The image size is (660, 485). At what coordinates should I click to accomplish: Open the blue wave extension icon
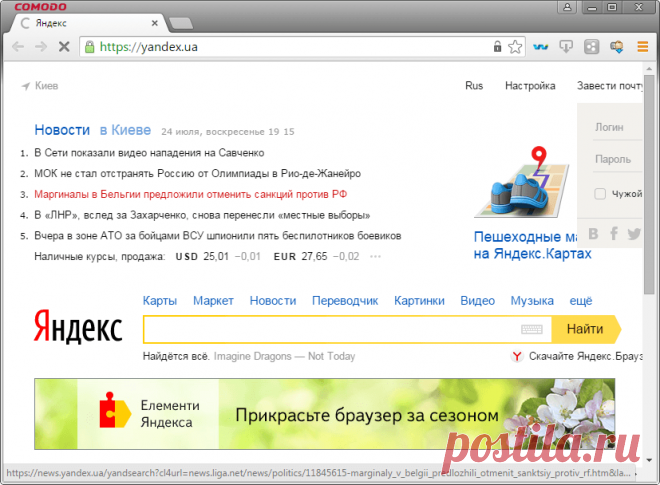coord(540,47)
